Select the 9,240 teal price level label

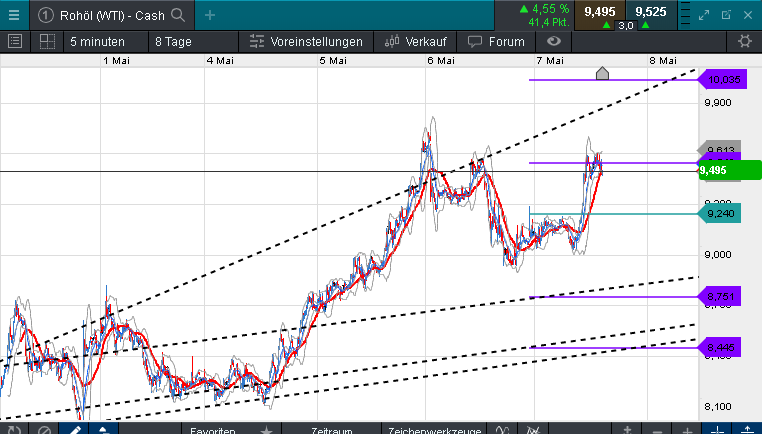pyautogui.click(x=719, y=213)
